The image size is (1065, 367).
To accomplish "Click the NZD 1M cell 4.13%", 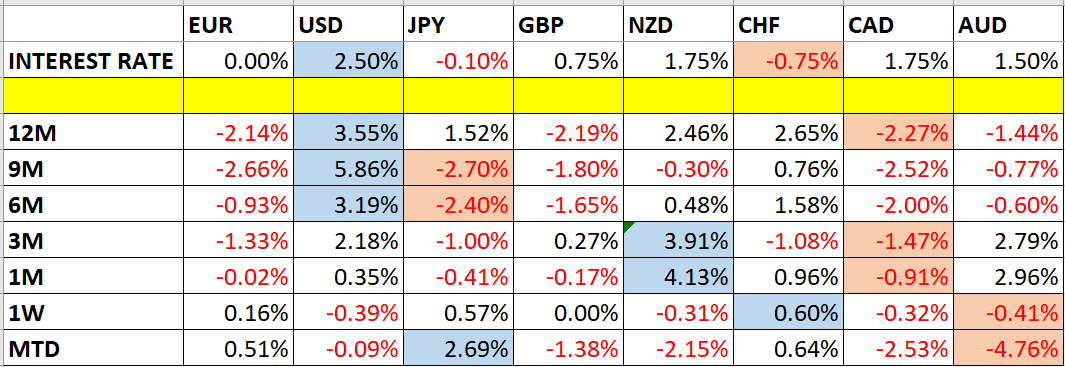I will pos(679,277).
